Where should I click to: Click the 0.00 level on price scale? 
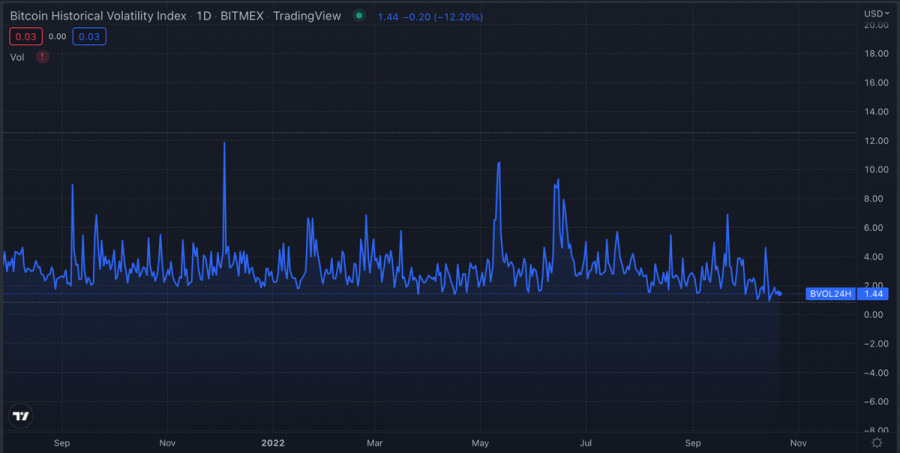coord(876,315)
